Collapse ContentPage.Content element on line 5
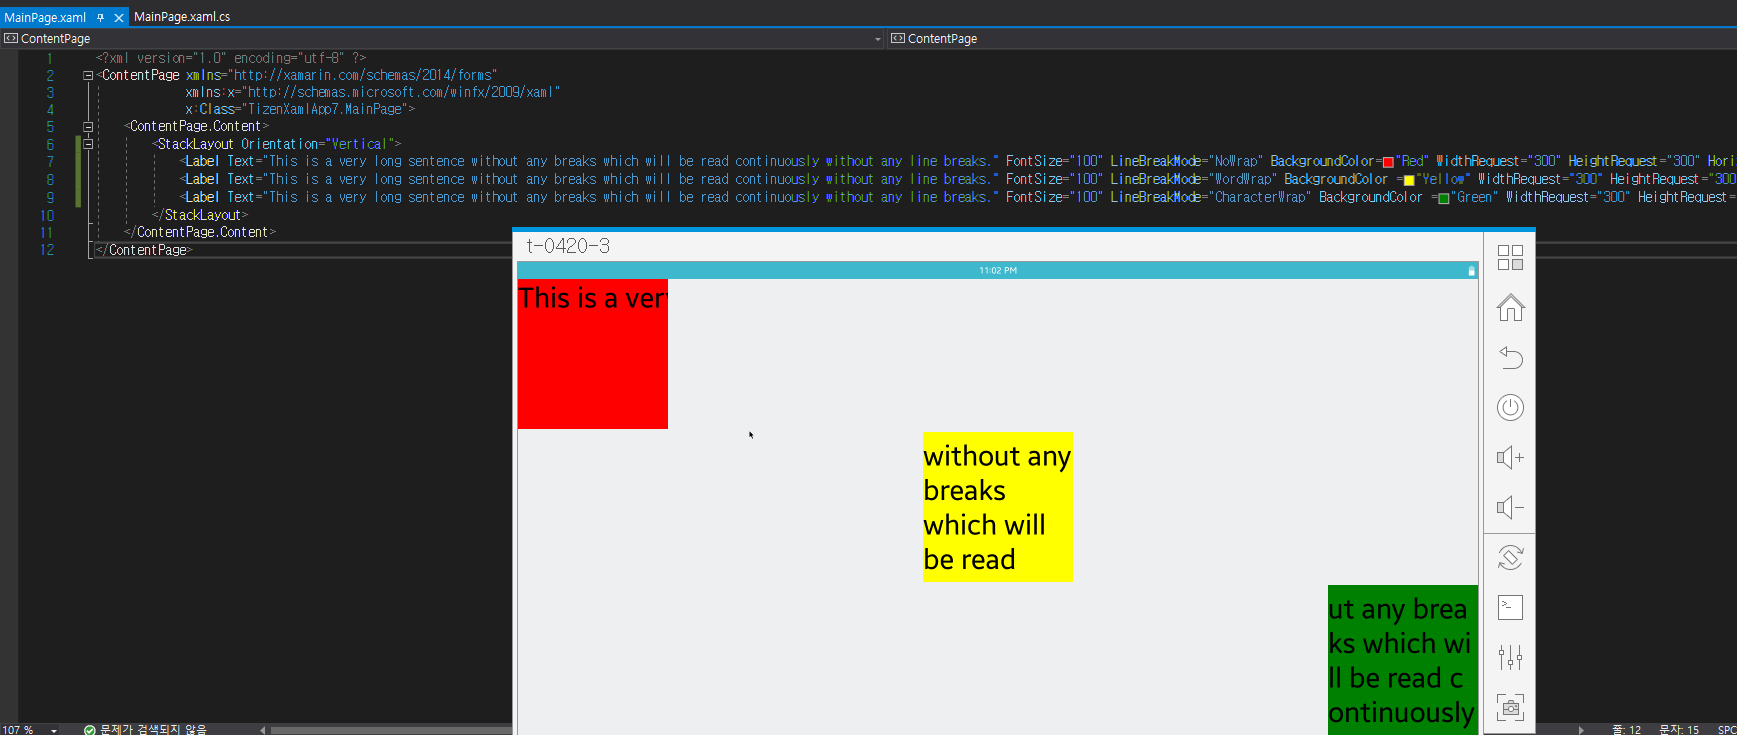The height and width of the screenshot is (735, 1737). pos(88,127)
